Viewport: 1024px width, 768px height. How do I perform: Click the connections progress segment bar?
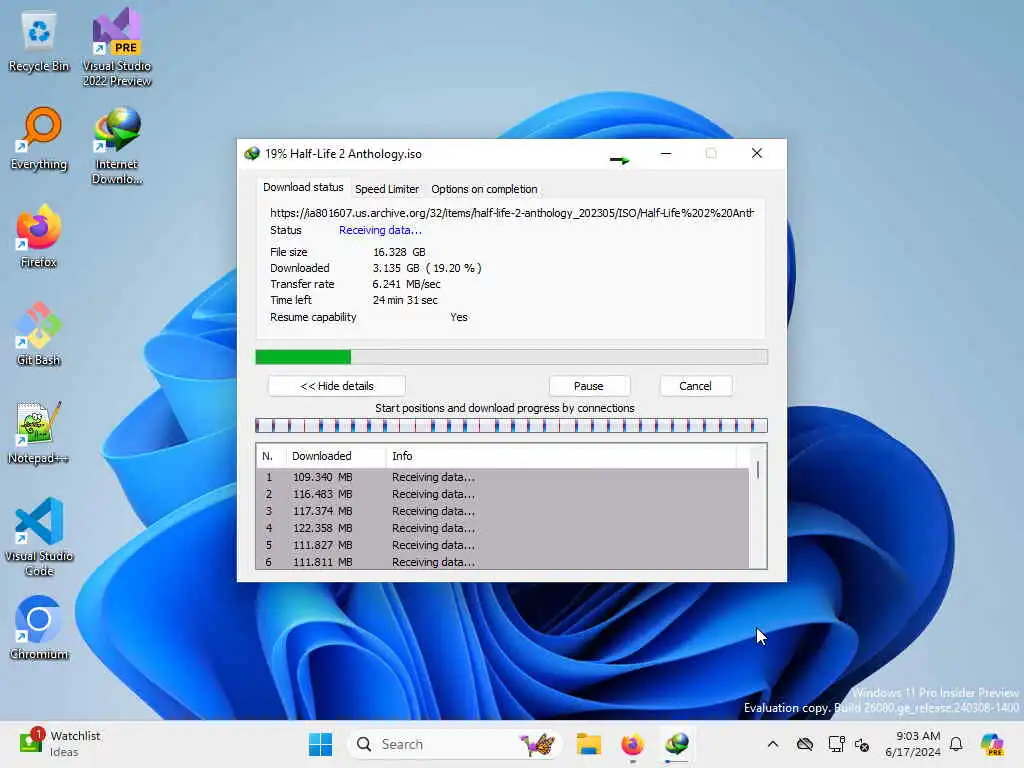point(511,426)
